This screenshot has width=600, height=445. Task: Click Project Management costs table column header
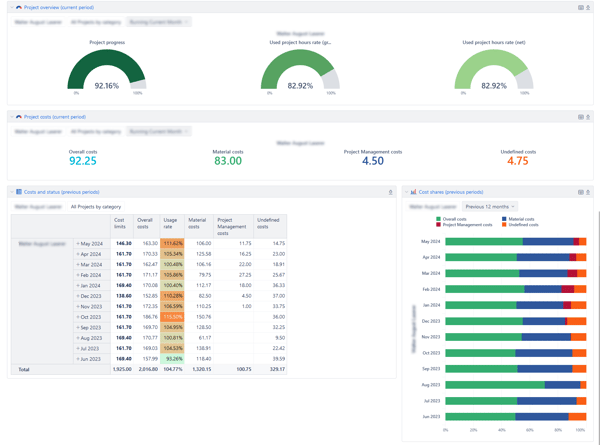(x=233, y=226)
